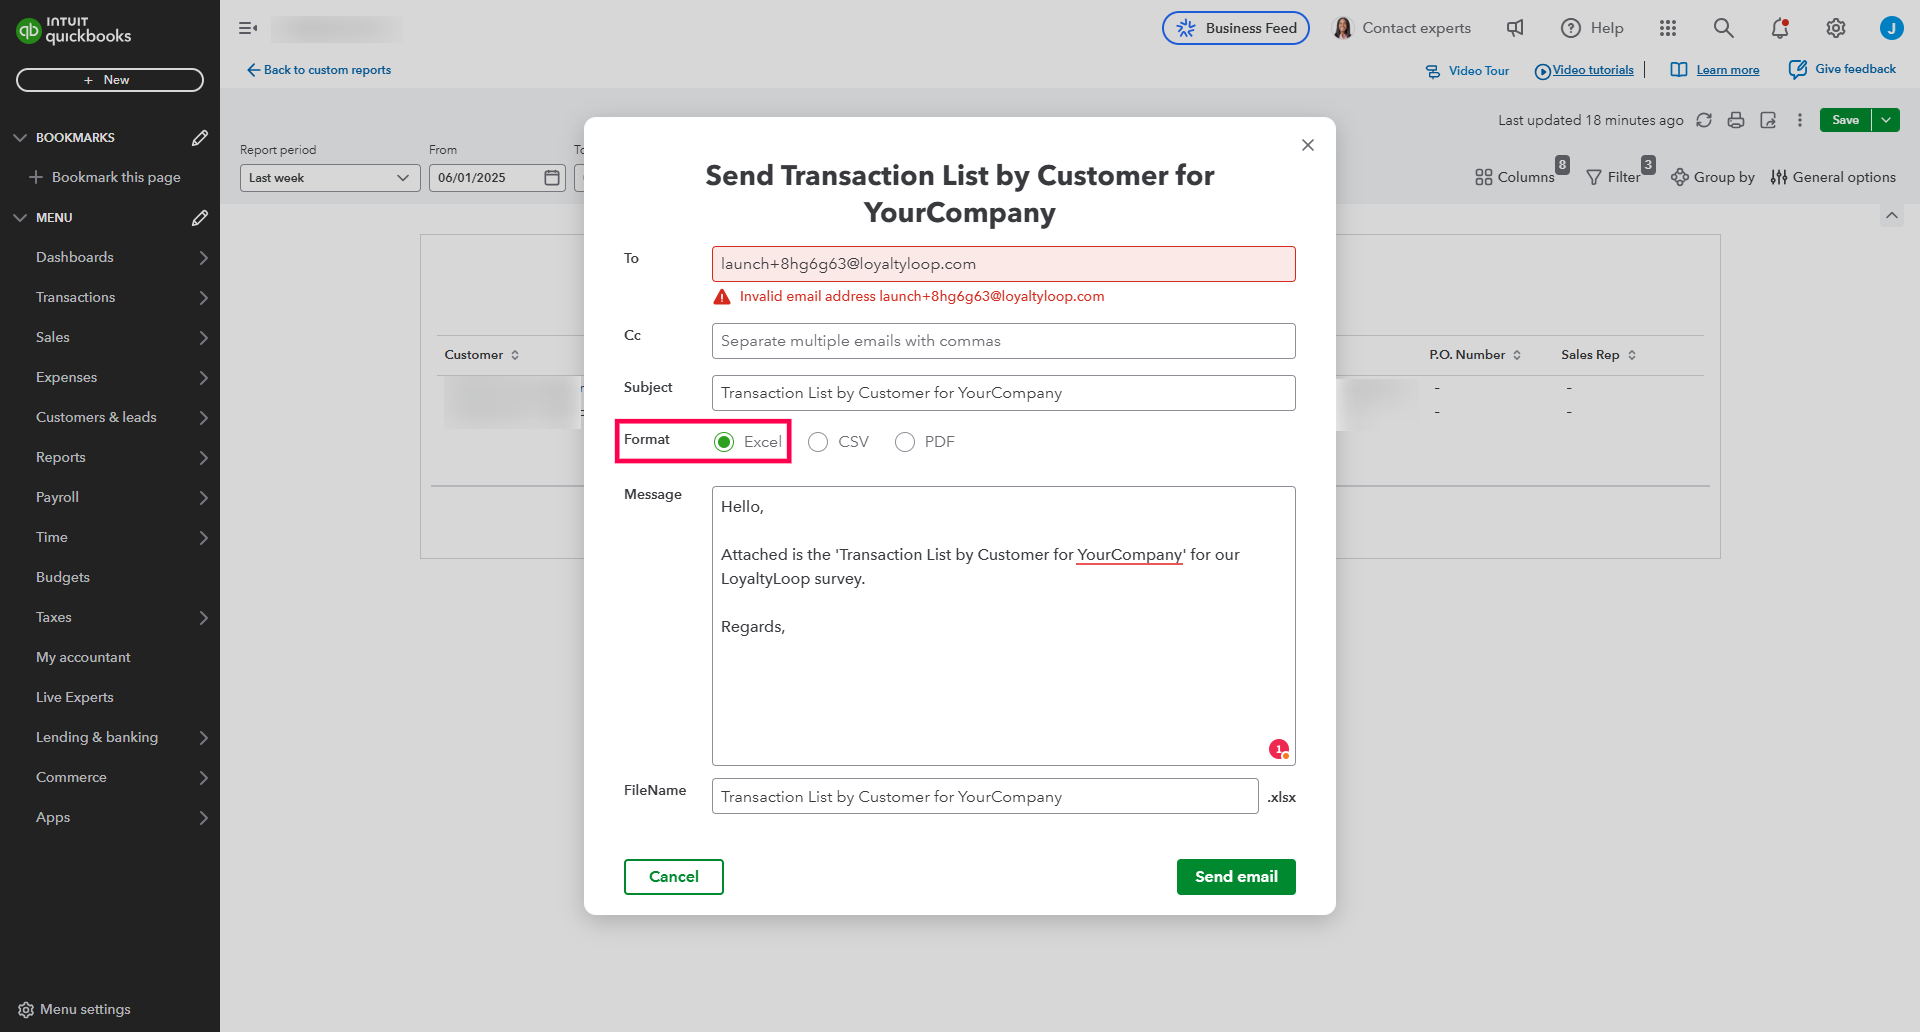
Task: Open the settings gear icon
Action: coord(1836,28)
